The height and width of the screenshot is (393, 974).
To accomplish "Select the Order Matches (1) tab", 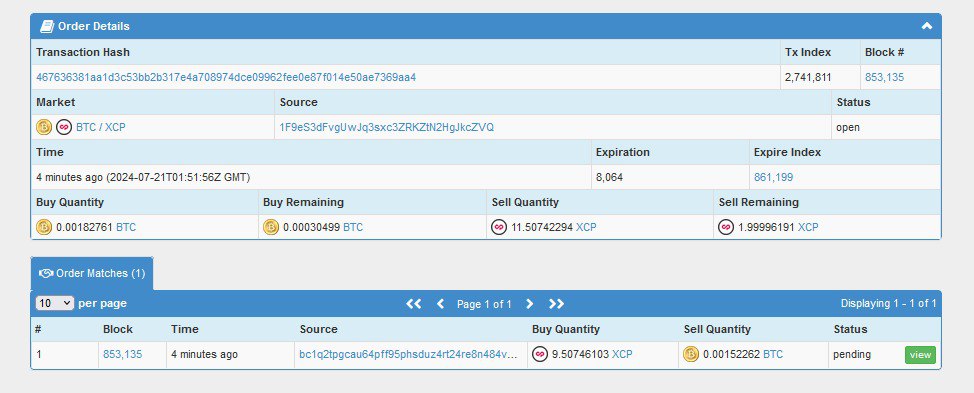I will point(92,273).
